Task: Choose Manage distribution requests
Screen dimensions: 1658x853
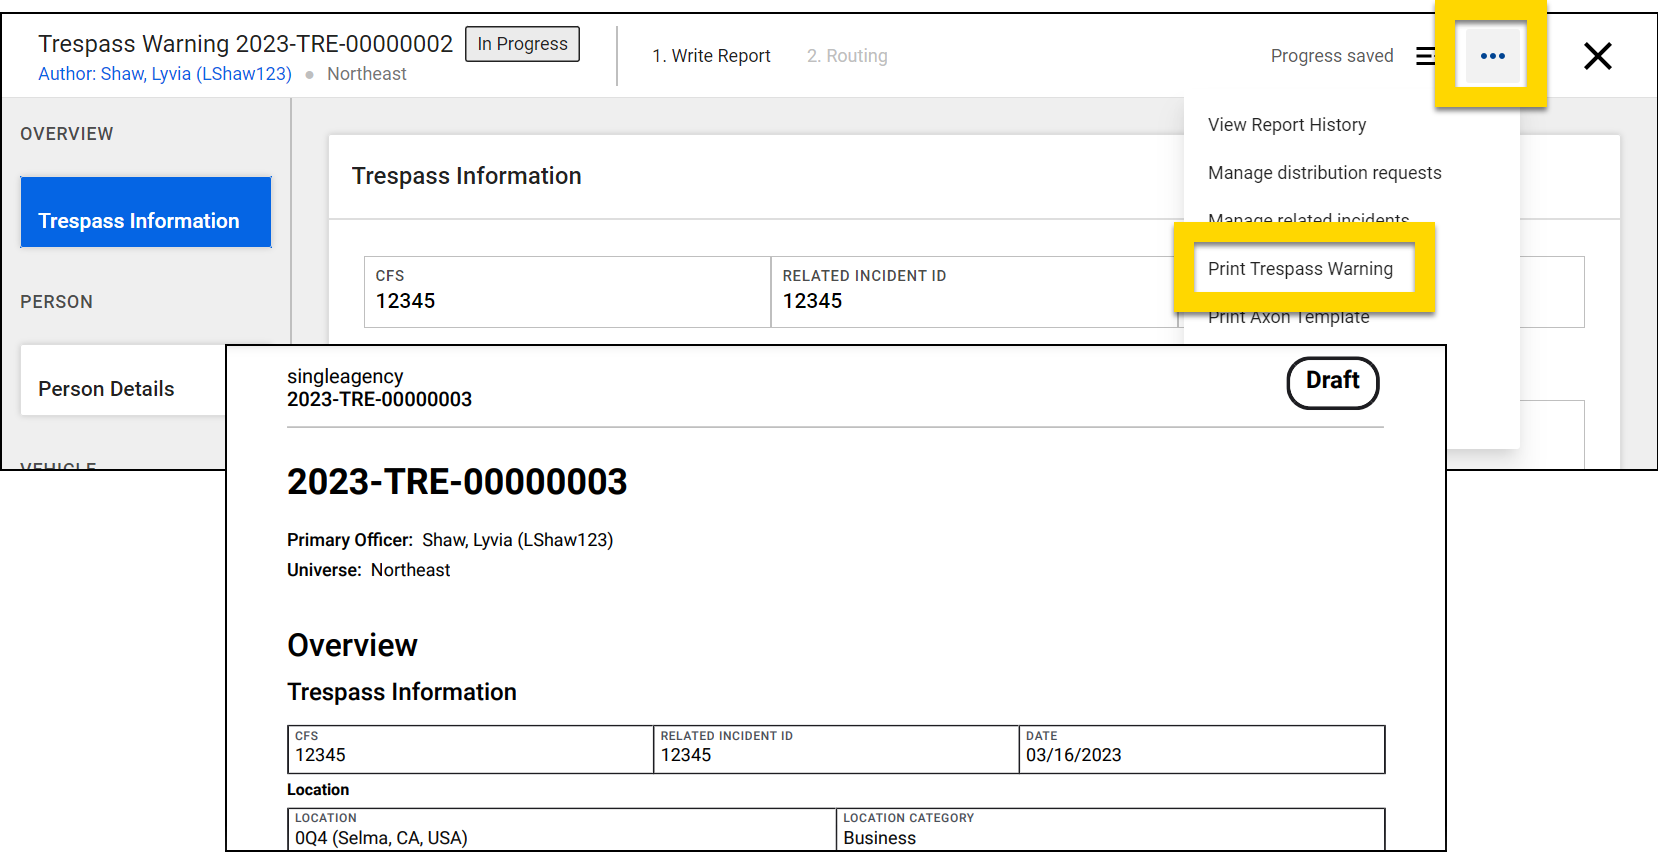Action: 1324,173
